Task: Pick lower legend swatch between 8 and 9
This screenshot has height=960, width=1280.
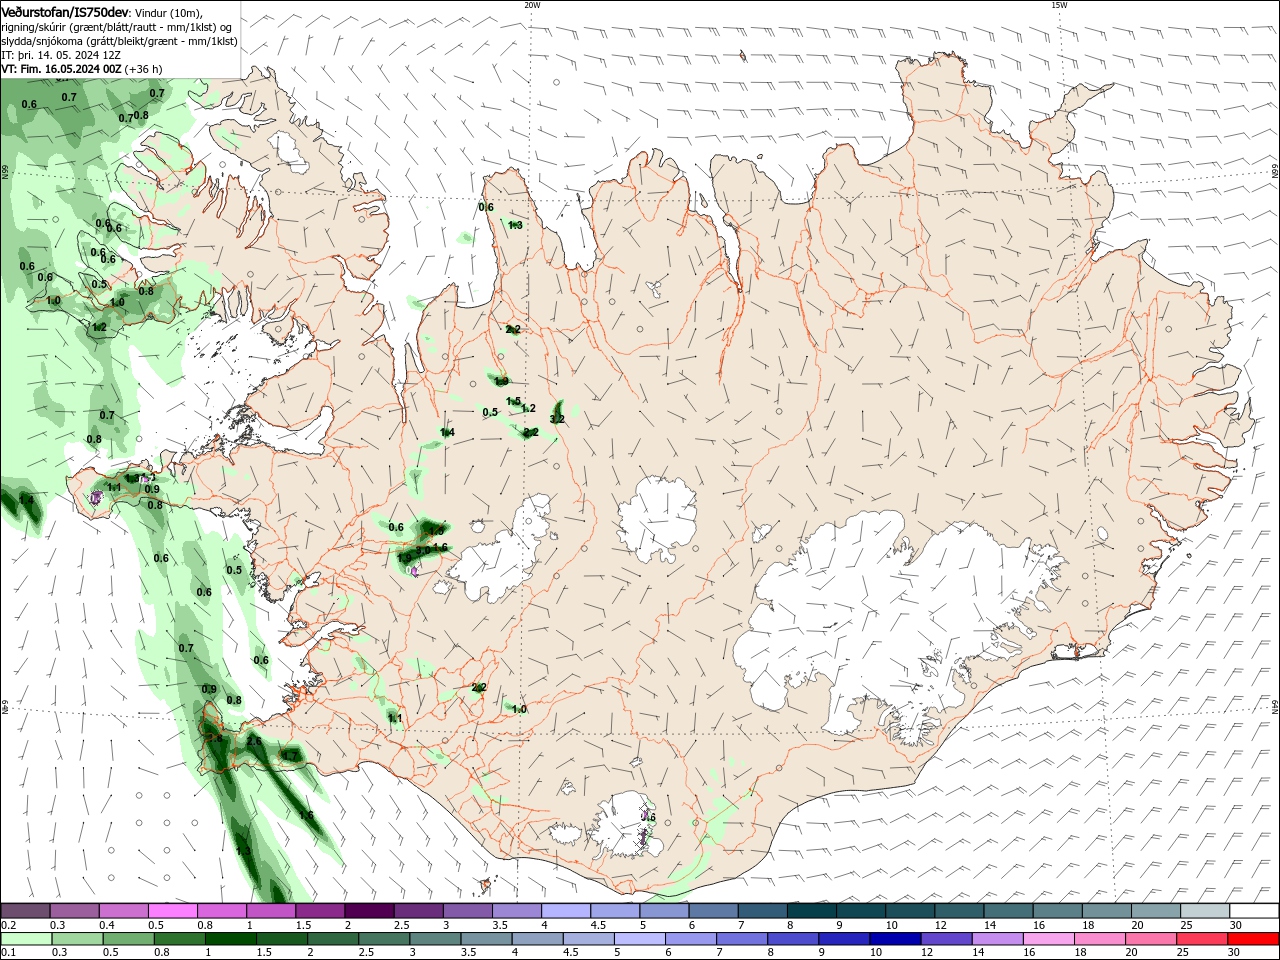Action: pyautogui.click(x=792, y=939)
